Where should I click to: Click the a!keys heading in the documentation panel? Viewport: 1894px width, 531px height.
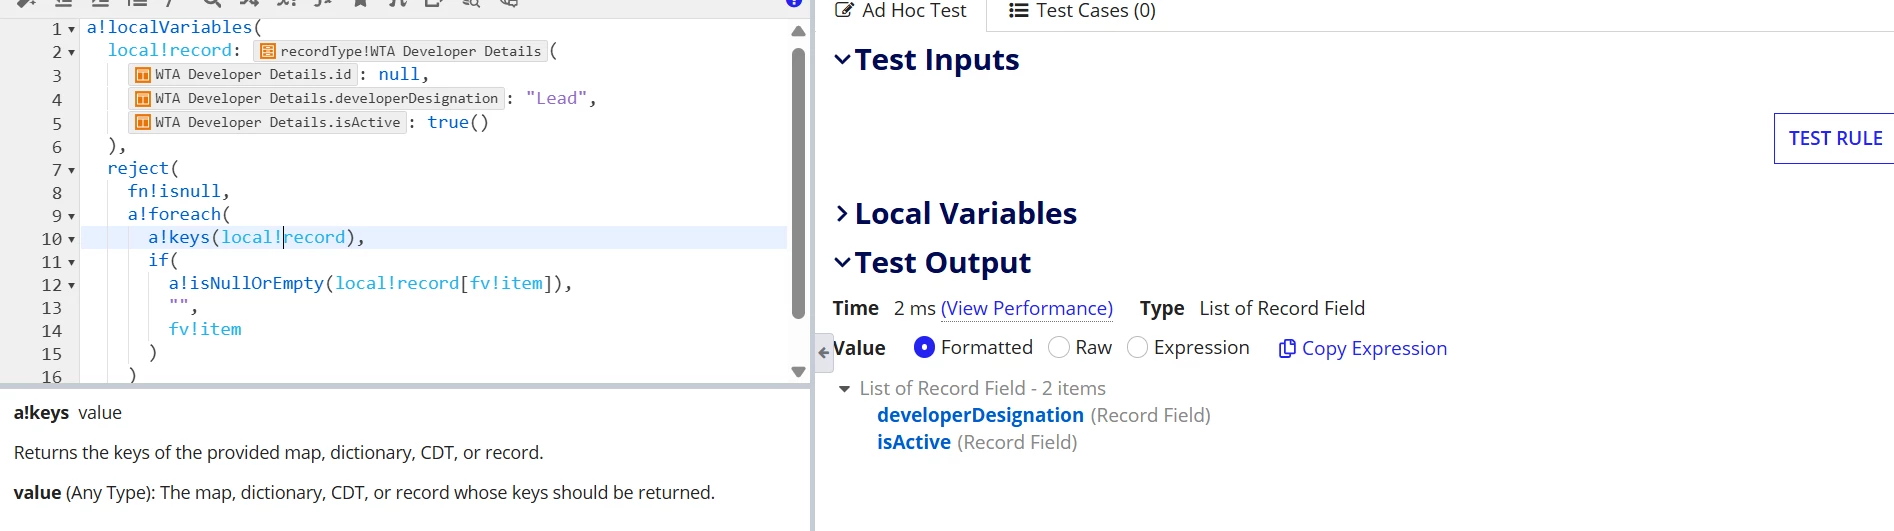(x=41, y=413)
